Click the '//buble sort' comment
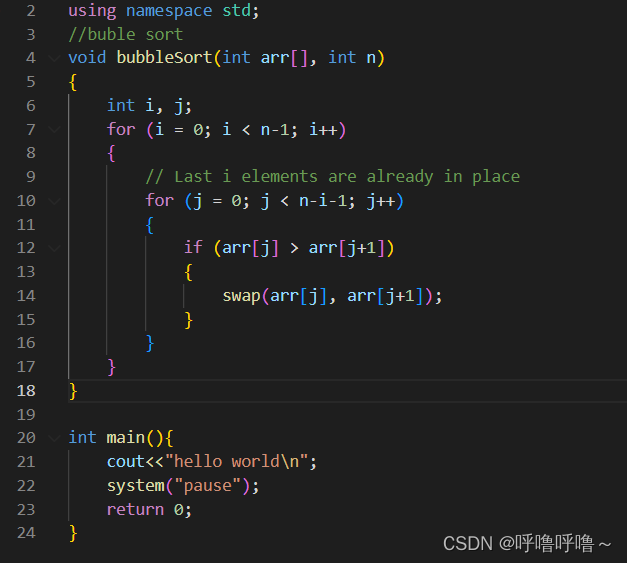This screenshot has height=563, width=627. pyautogui.click(x=126, y=34)
